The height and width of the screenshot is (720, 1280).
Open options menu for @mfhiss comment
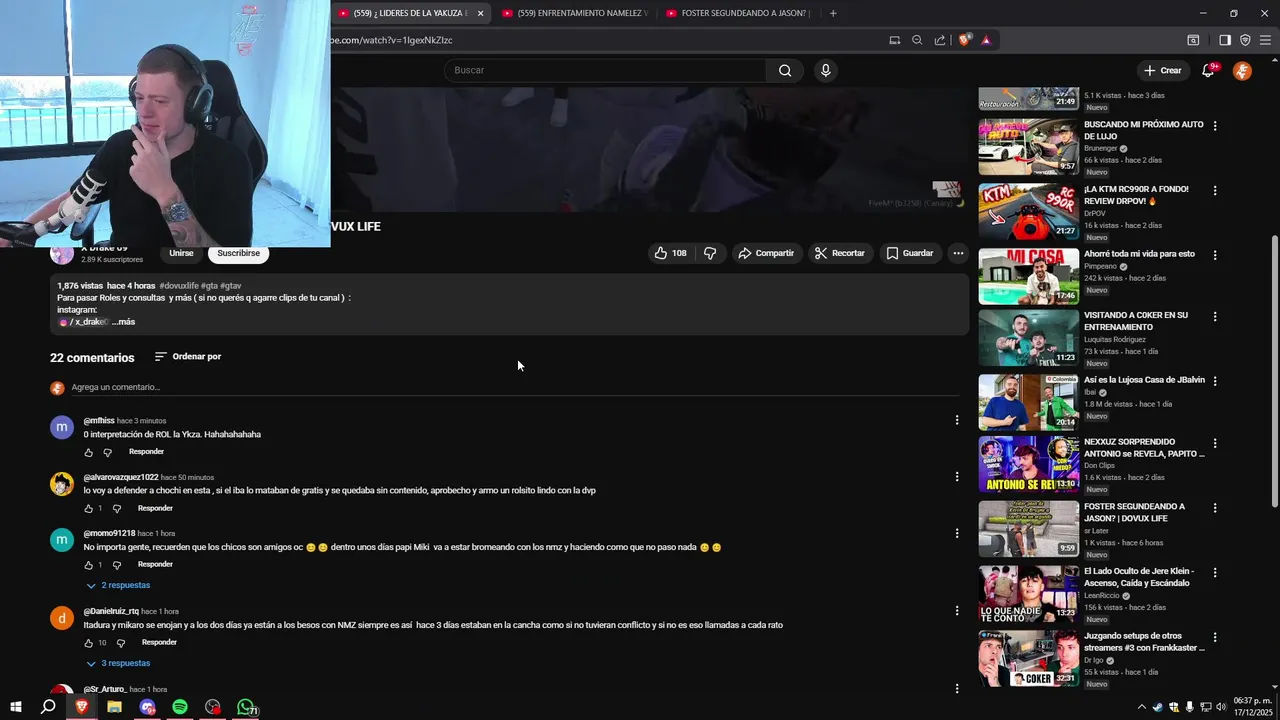pos(957,421)
